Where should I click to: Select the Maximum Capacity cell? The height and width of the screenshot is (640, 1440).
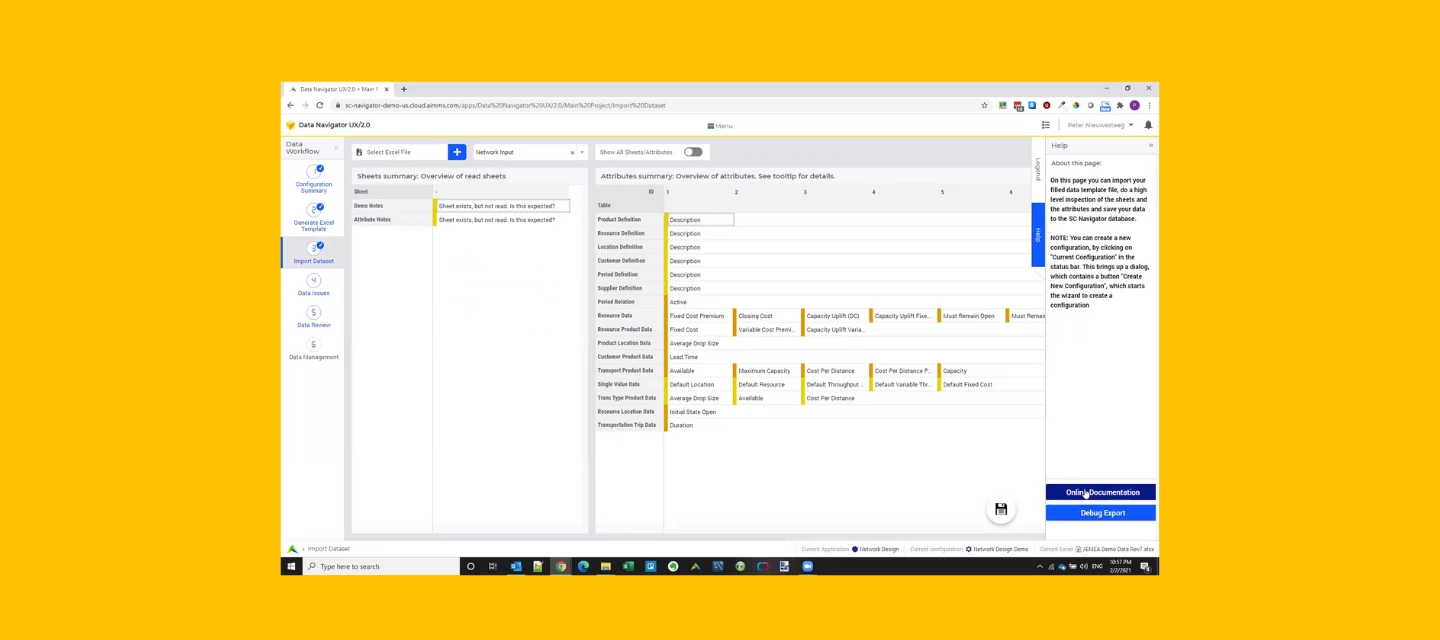click(x=768, y=370)
